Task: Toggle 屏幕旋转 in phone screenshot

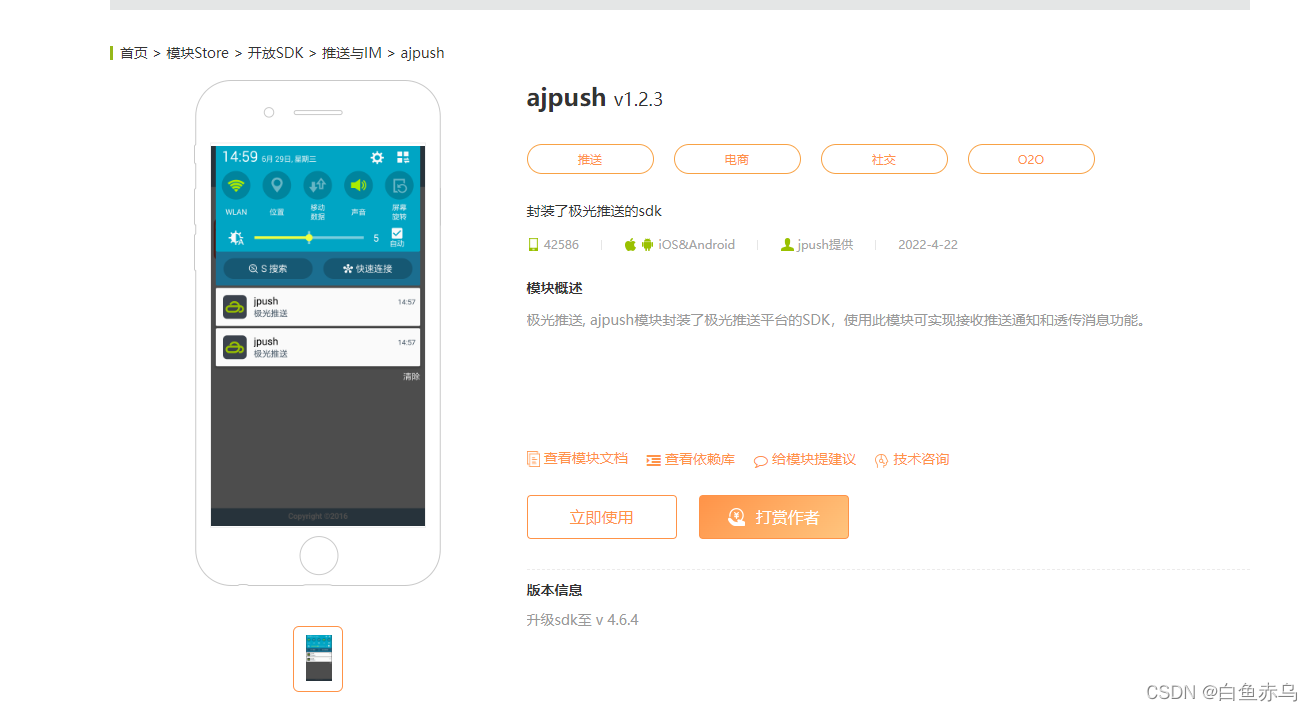Action: pyautogui.click(x=399, y=185)
